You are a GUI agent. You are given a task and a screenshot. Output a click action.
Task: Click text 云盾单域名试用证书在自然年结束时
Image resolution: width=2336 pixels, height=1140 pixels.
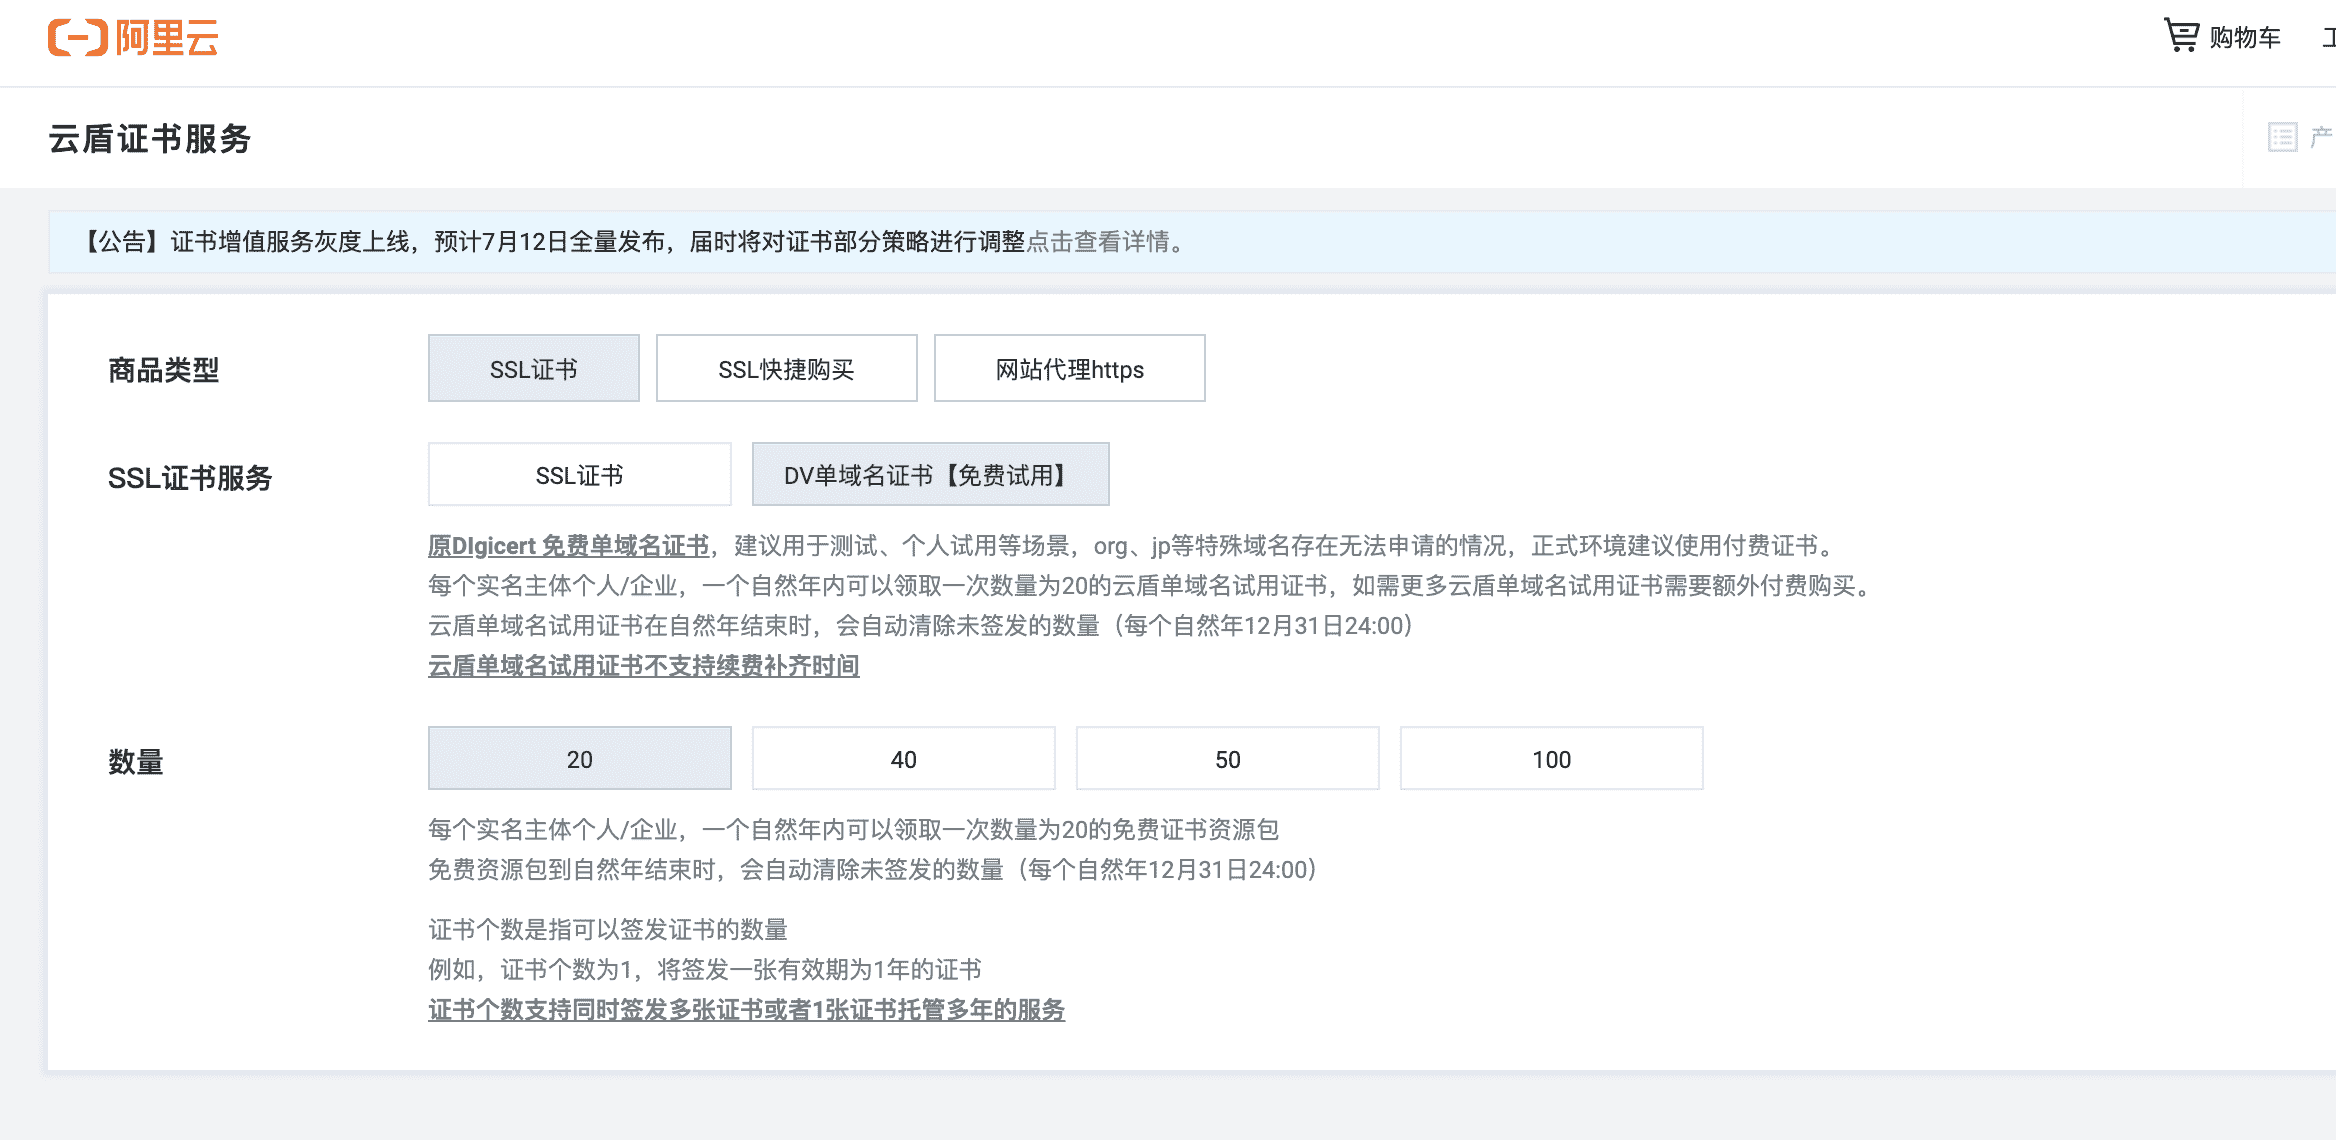[620, 626]
